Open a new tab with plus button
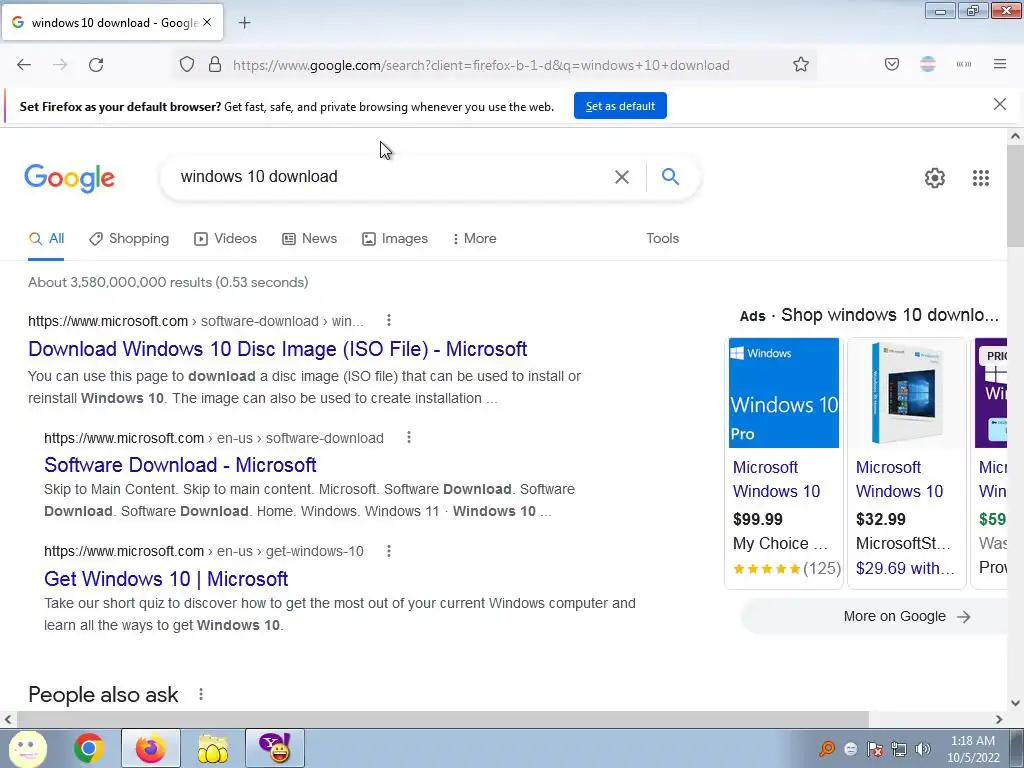The image size is (1024, 768). 244,23
